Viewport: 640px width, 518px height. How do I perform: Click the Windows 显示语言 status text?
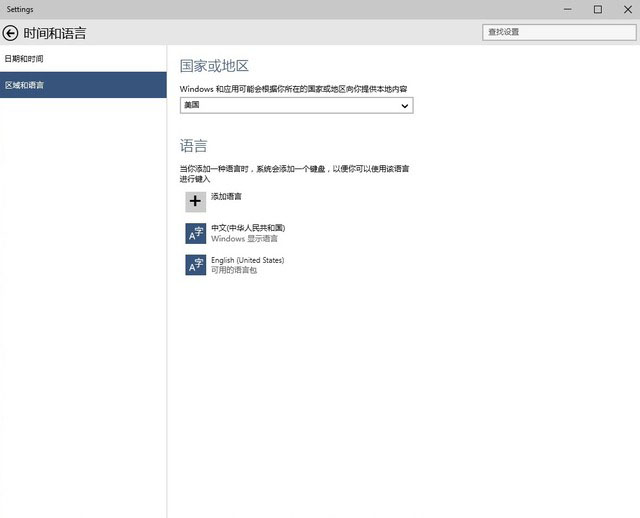click(x=244, y=239)
